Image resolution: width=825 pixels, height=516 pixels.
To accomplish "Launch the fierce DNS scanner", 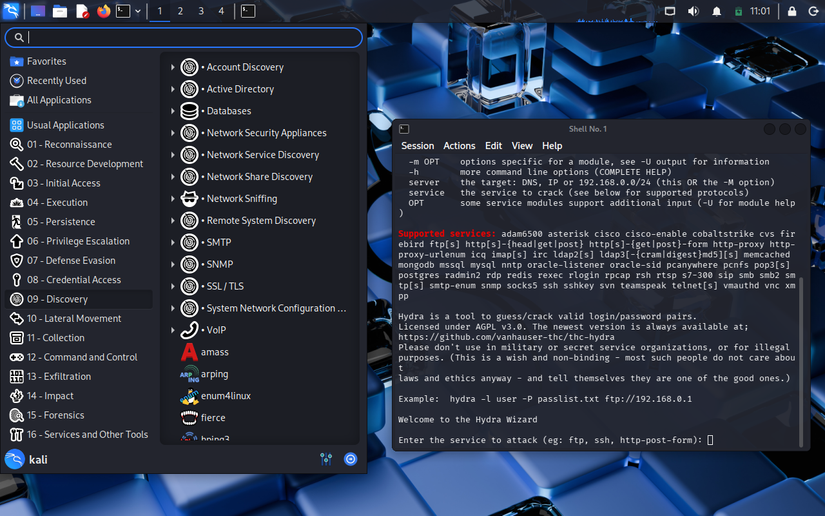I will (213, 418).
